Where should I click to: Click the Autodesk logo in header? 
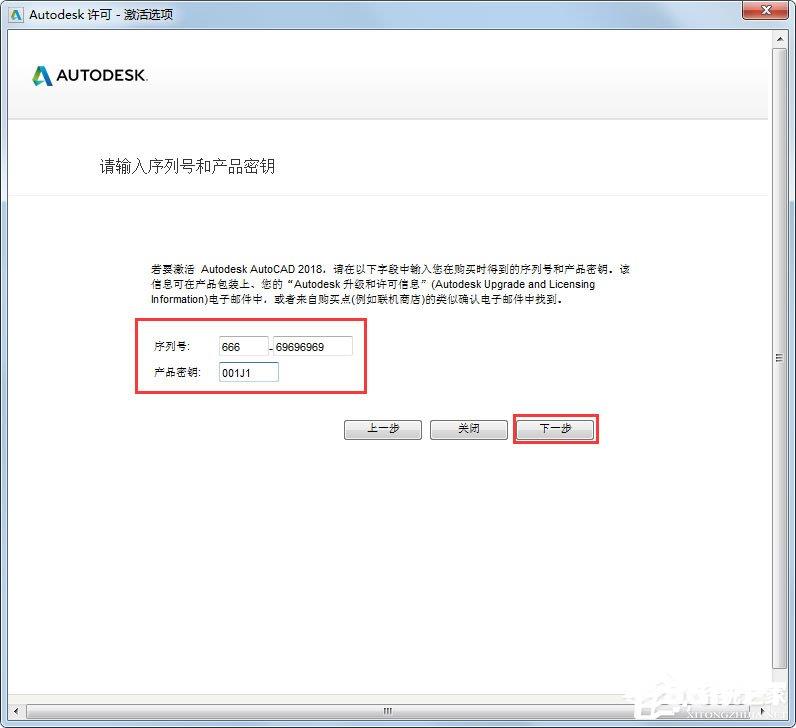click(x=89, y=76)
